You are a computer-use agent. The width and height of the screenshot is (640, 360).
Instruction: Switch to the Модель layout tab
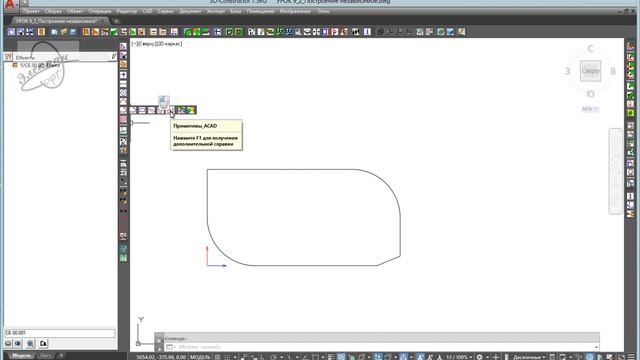21,356
